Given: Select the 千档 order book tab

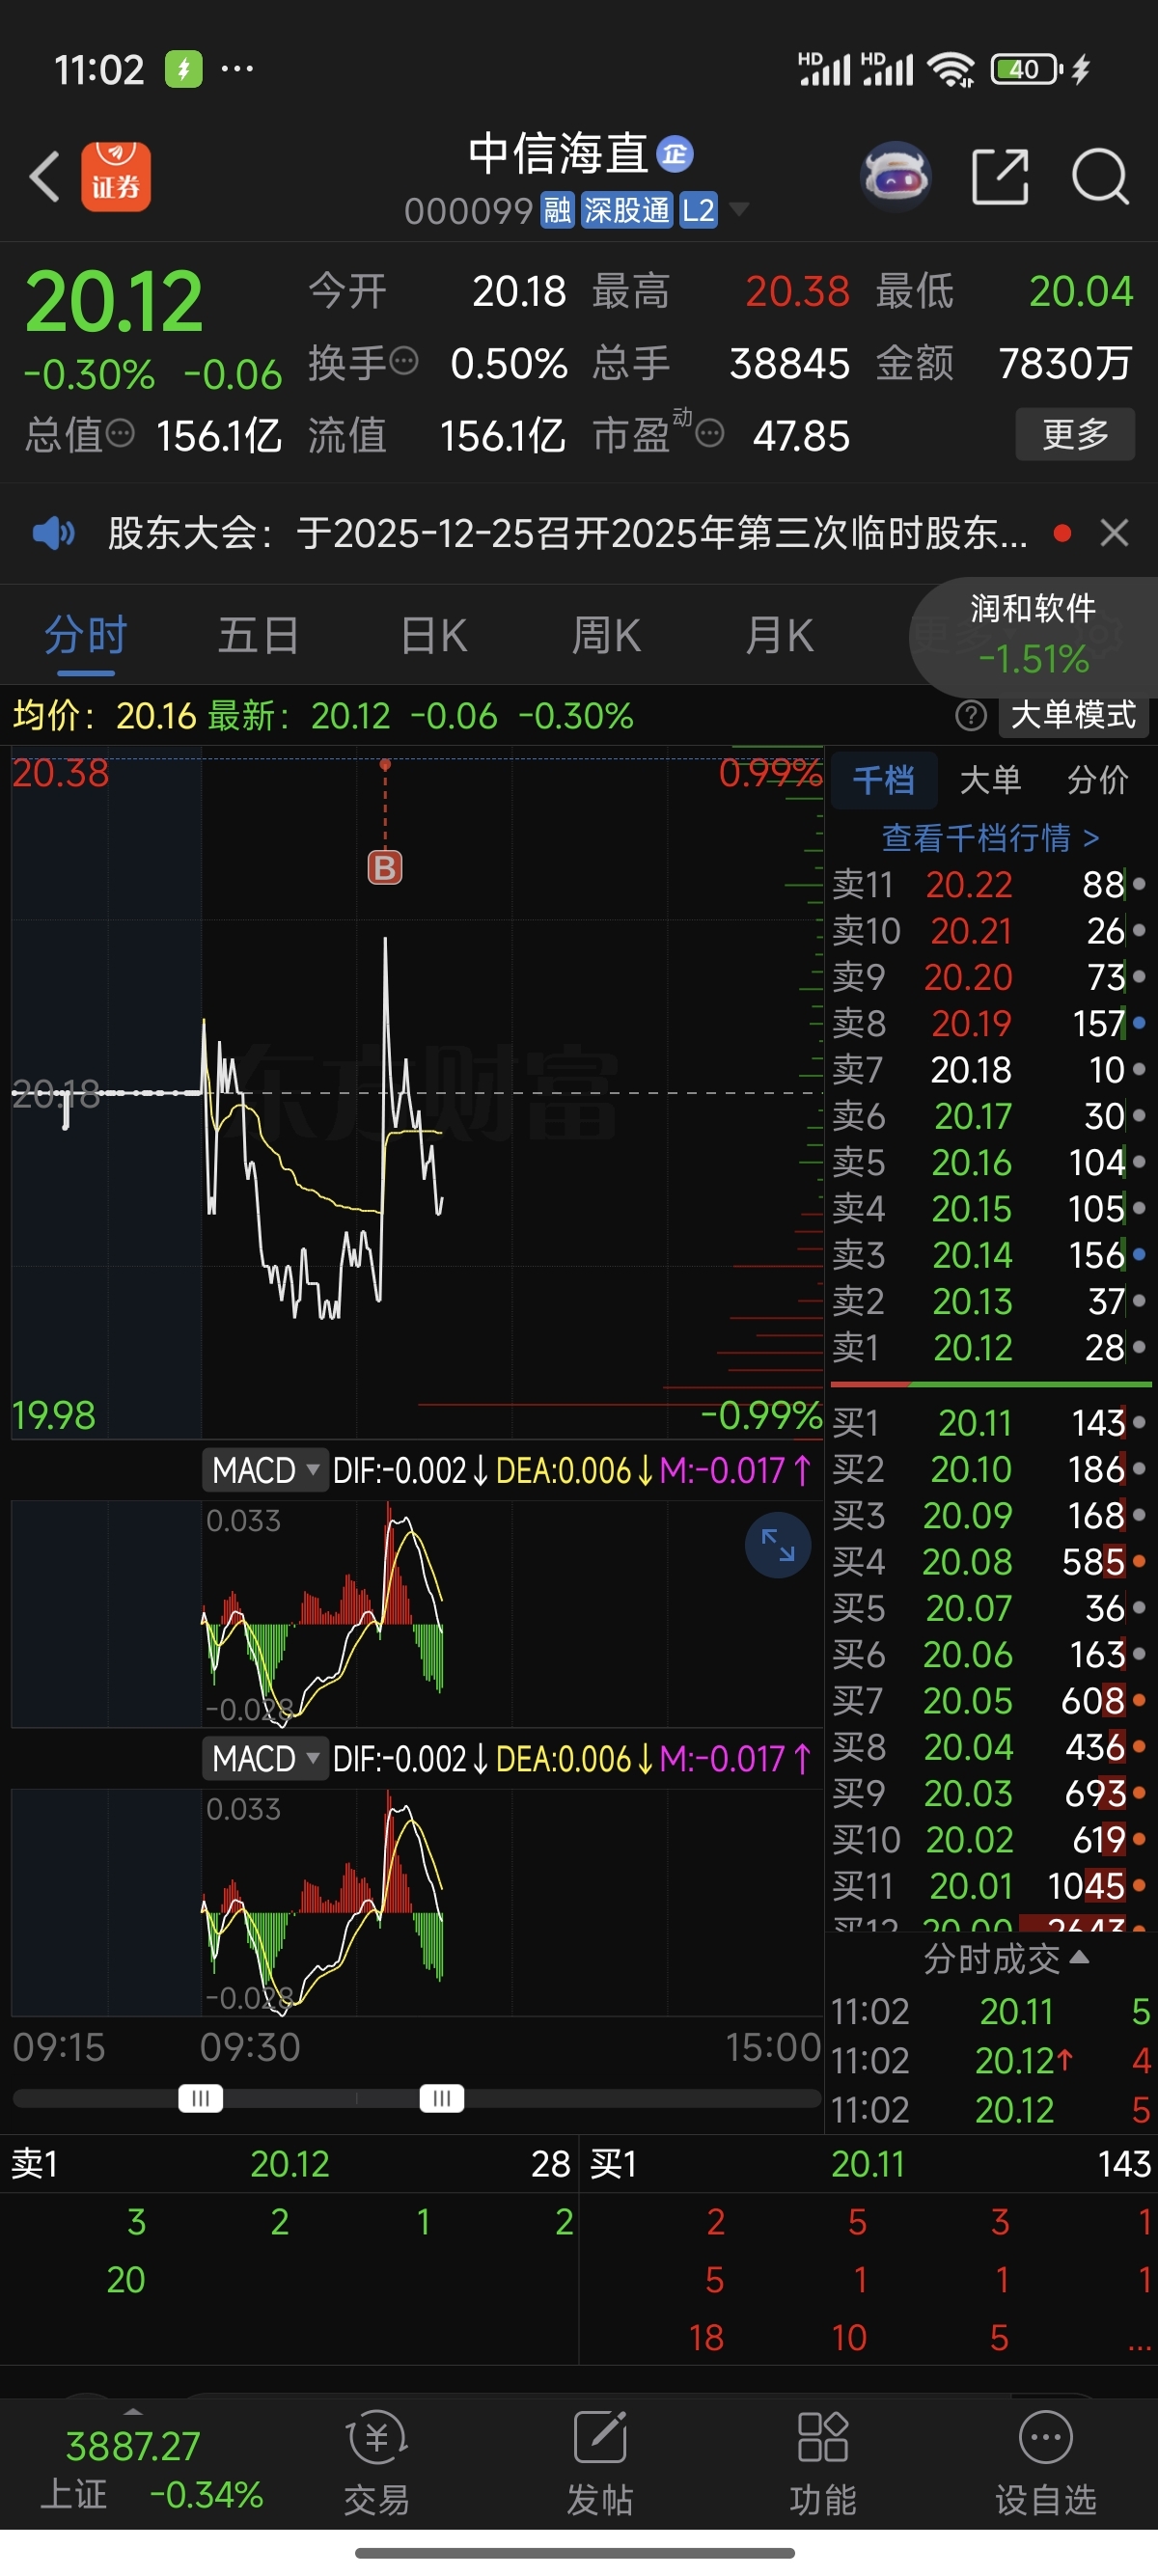Looking at the screenshot, I should tap(884, 780).
